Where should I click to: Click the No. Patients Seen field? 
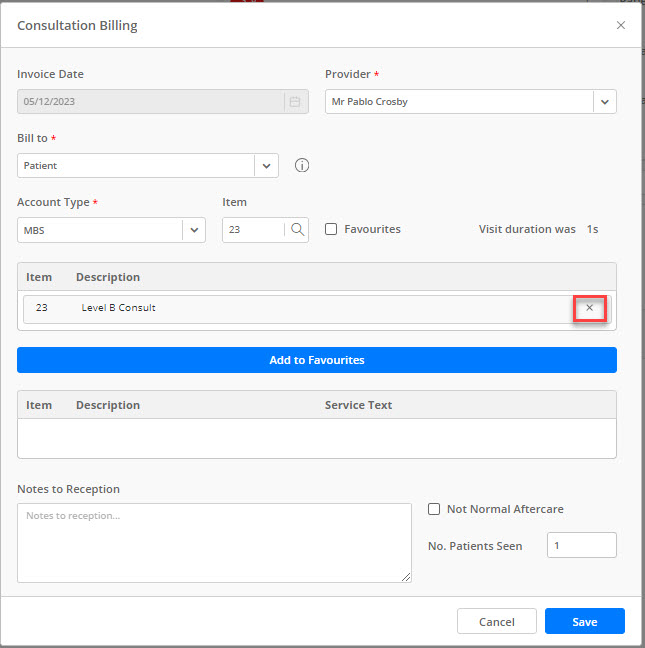coord(582,546)
